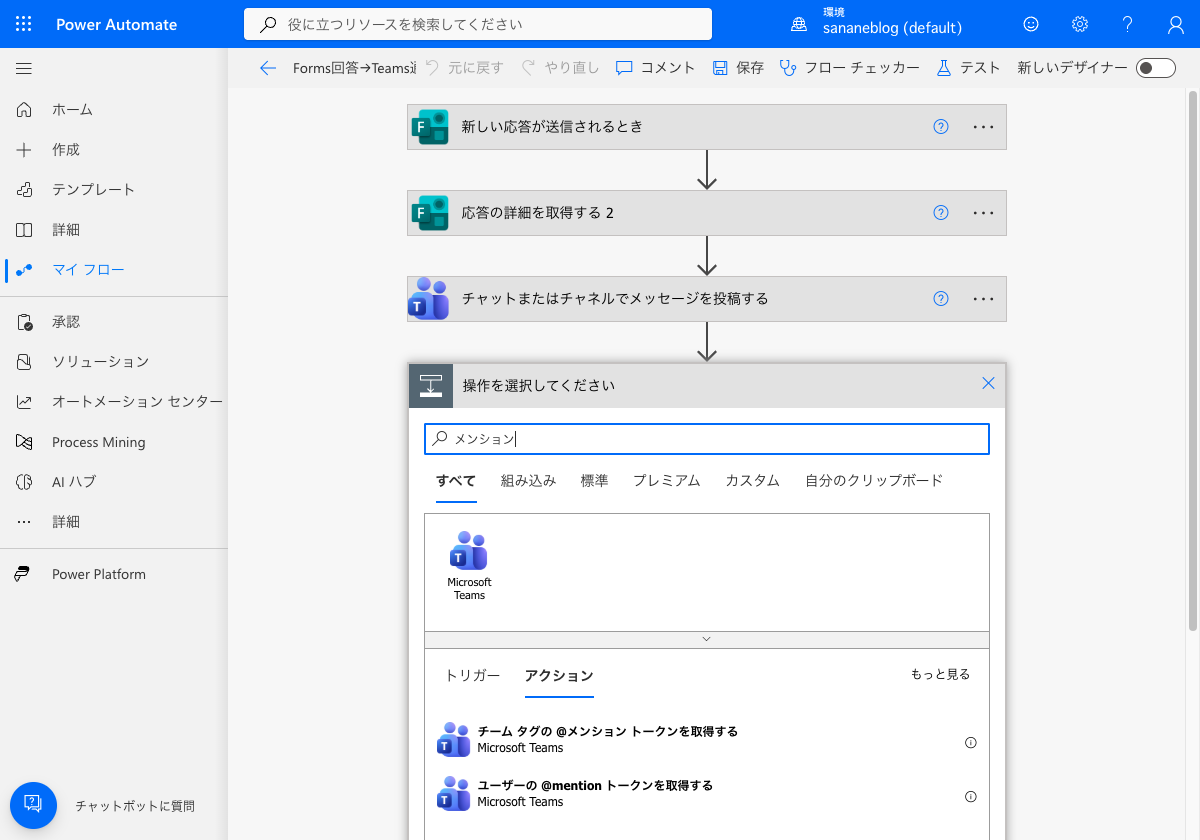Click the チャットボットに質問 chat button
The image size is (1200, 840).
click(34, 805)
